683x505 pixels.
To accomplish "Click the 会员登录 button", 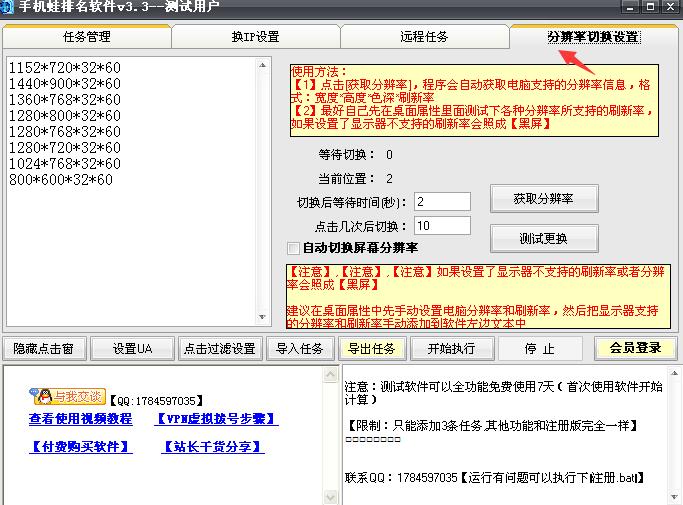I will click(x=635, y=348).
